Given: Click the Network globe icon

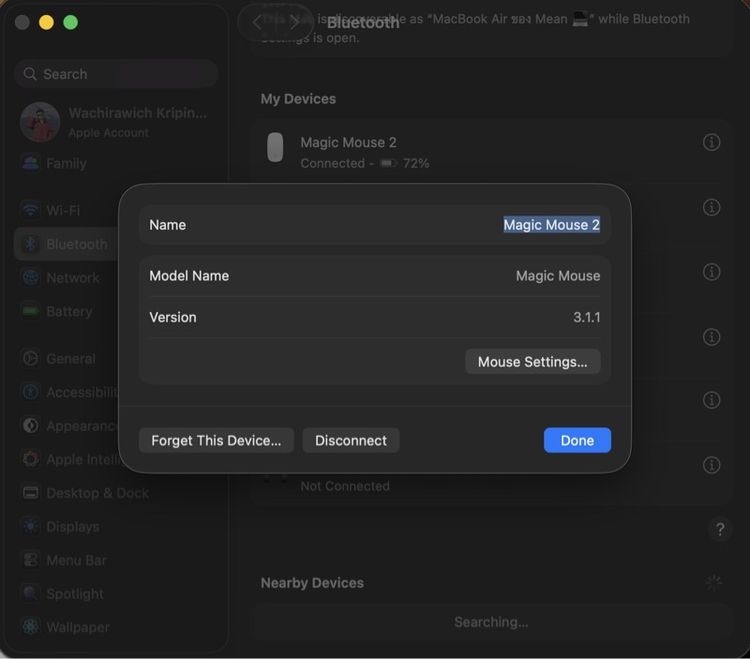Looking at the screenshot, I should 31,277.
